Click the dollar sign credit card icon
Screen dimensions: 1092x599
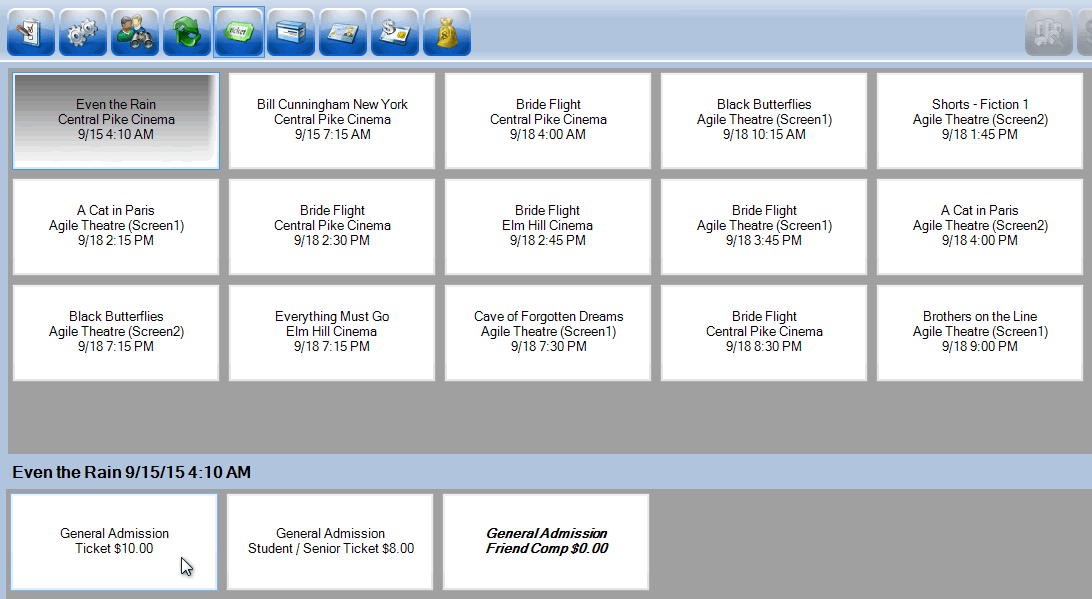(394, 32)
